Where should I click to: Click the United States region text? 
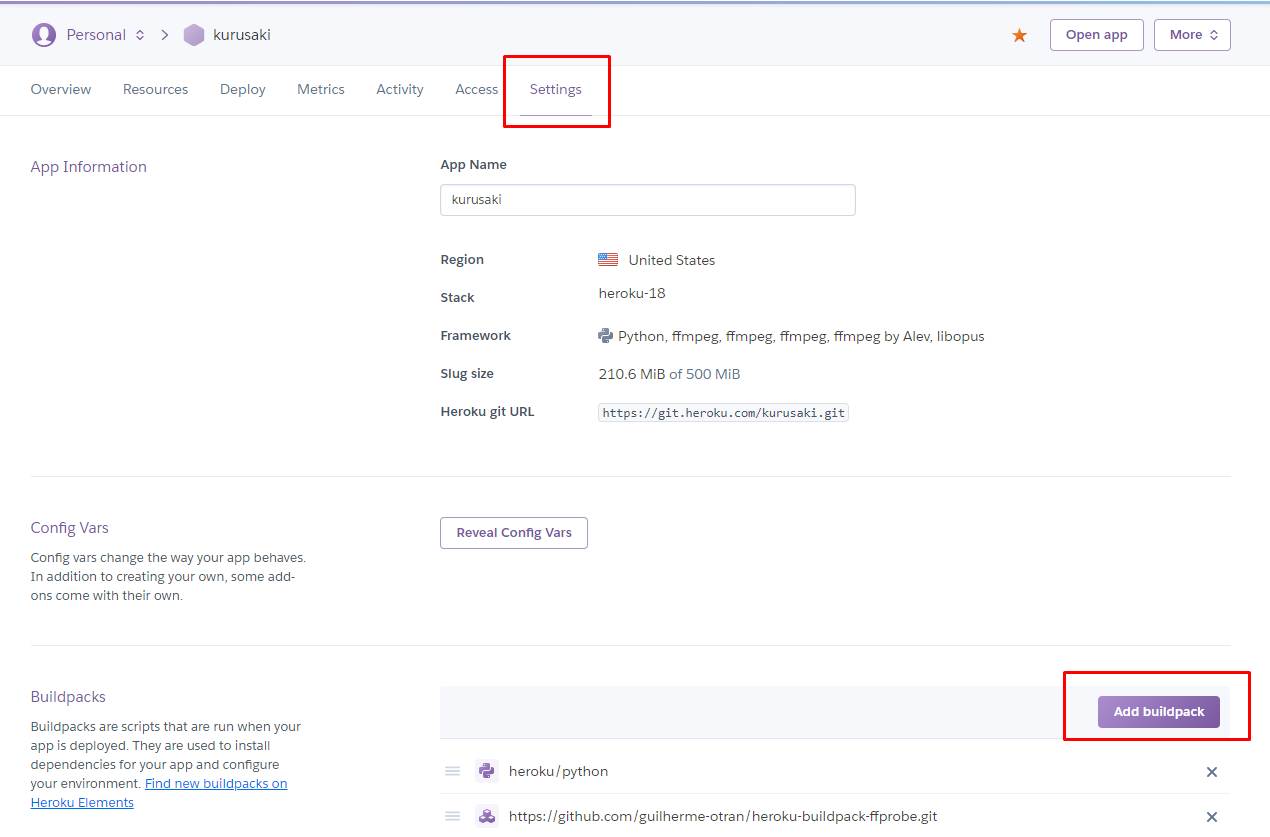tap(672, 260)
